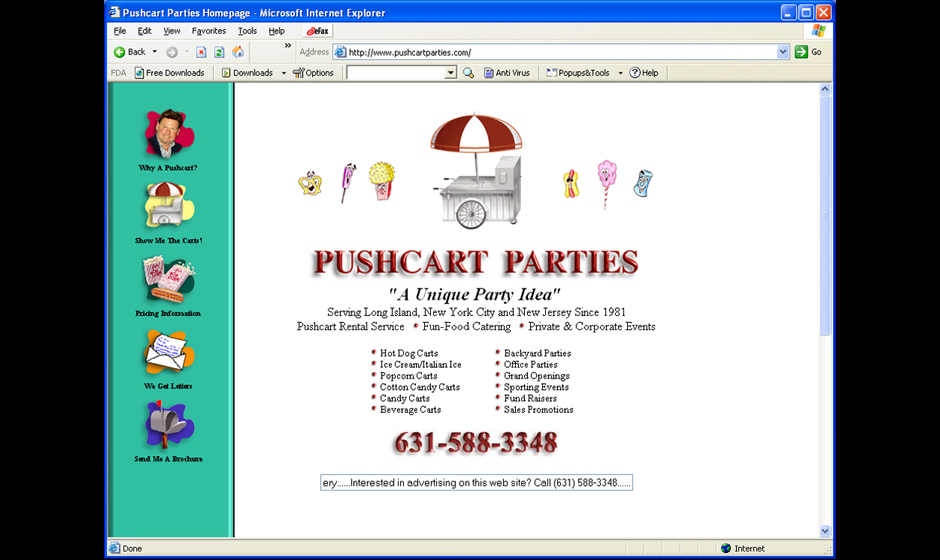Click the popcorn Pricing Information icon
This screenshot has height=560, width=940.
(x=168, y=280)
